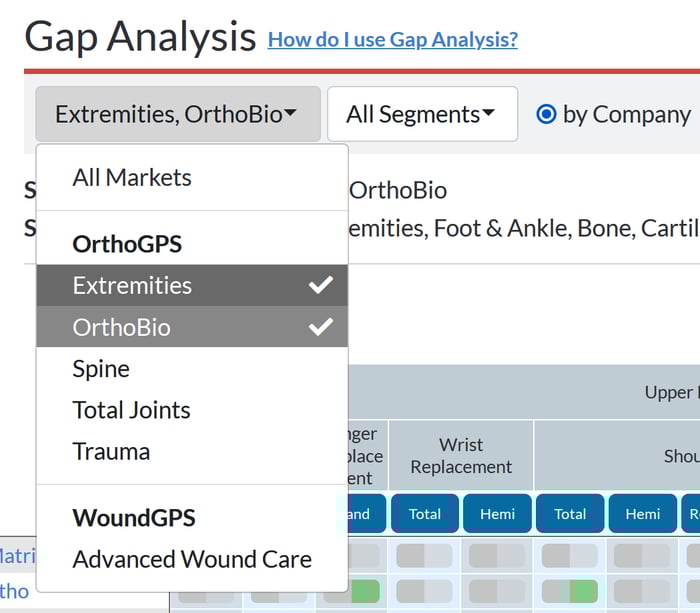The height and width of the screenshot is (613, 700).
Task: Click the Hemi button under Wrist Replacement
Action: [497, 513]
